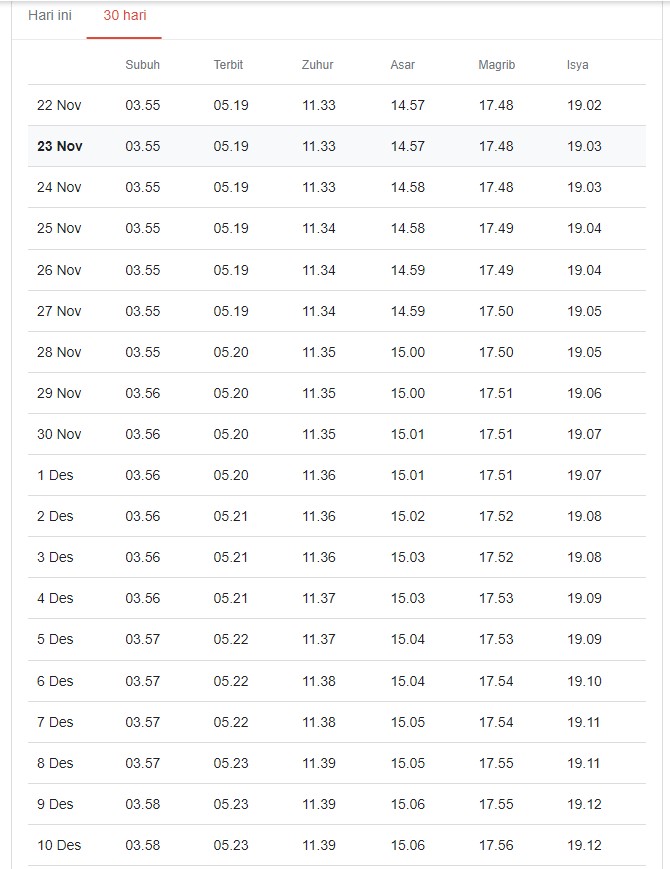Viewport: 670px width, 869px height.
Task: Click Asar time 15.00 on 28 Nov
Action: tap(407, 352)
